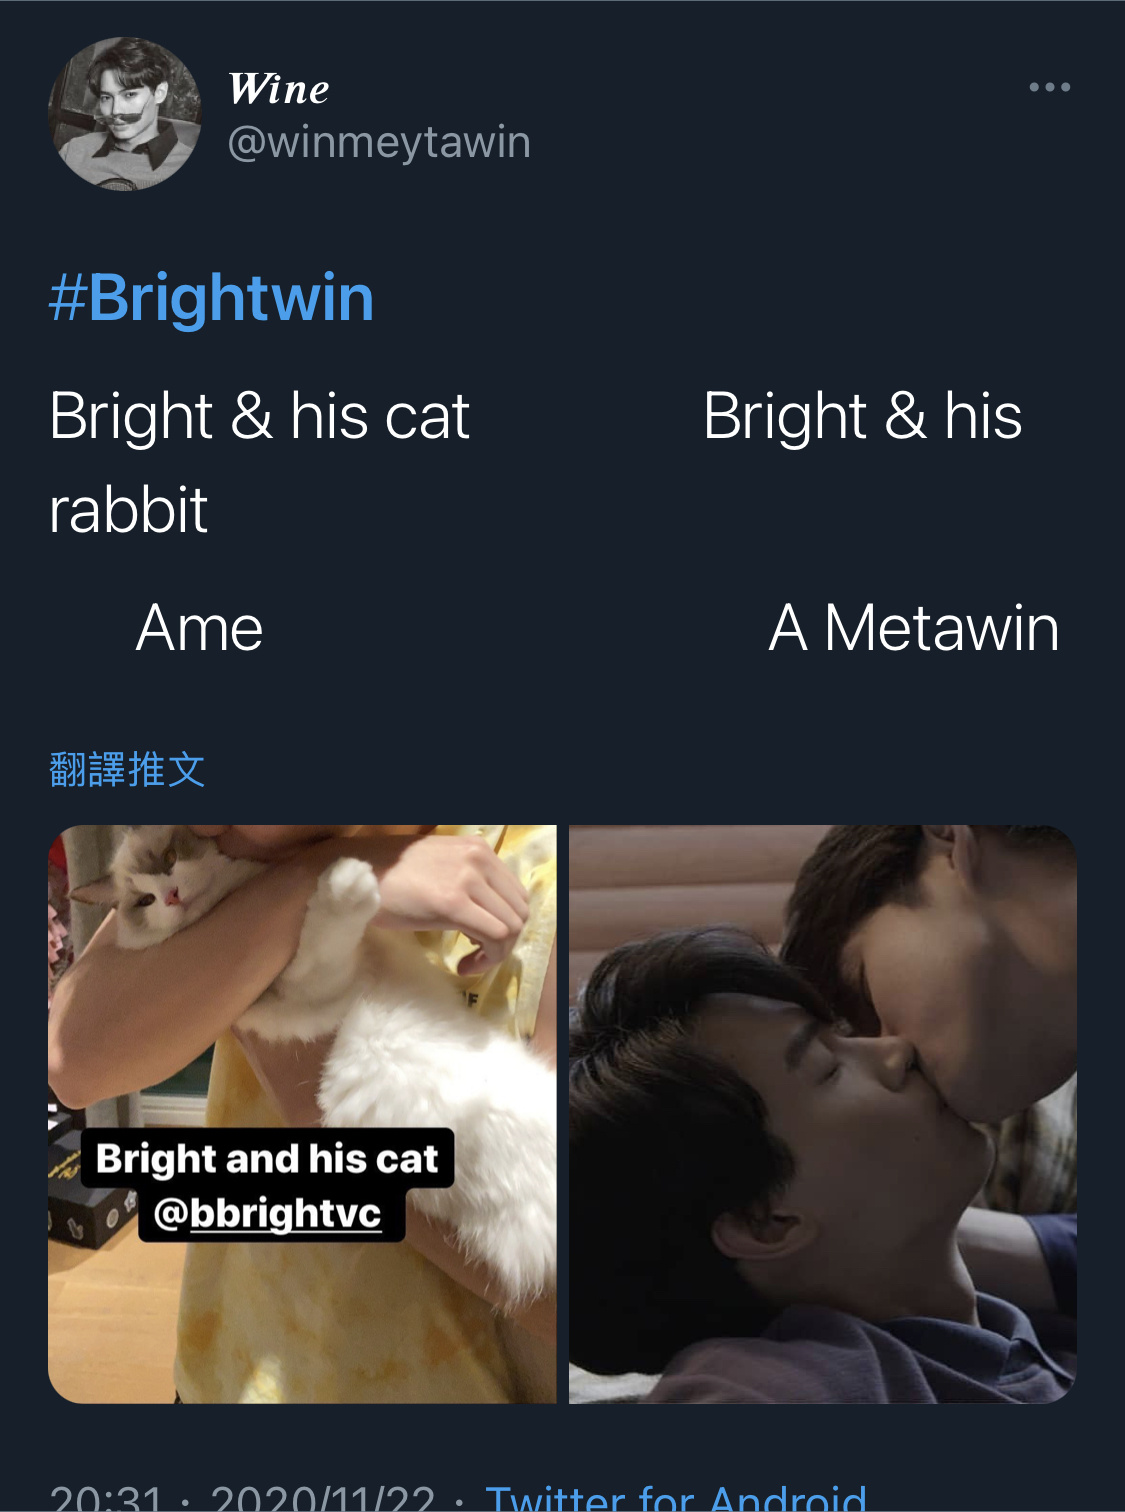View the right photo of two men

[x=823, y=1114]
